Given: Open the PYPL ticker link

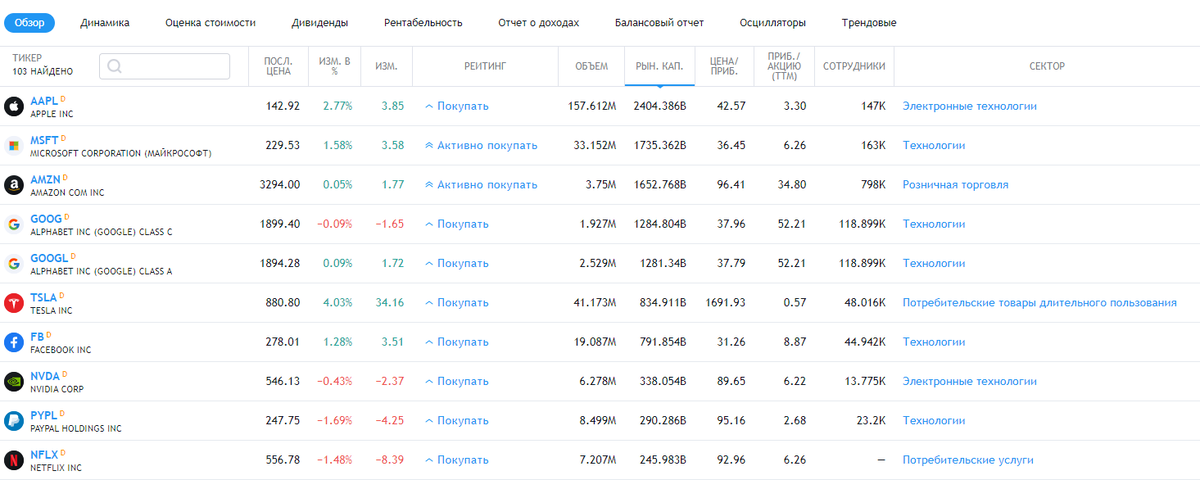Looking at the screenshot, I should point(44,416).
